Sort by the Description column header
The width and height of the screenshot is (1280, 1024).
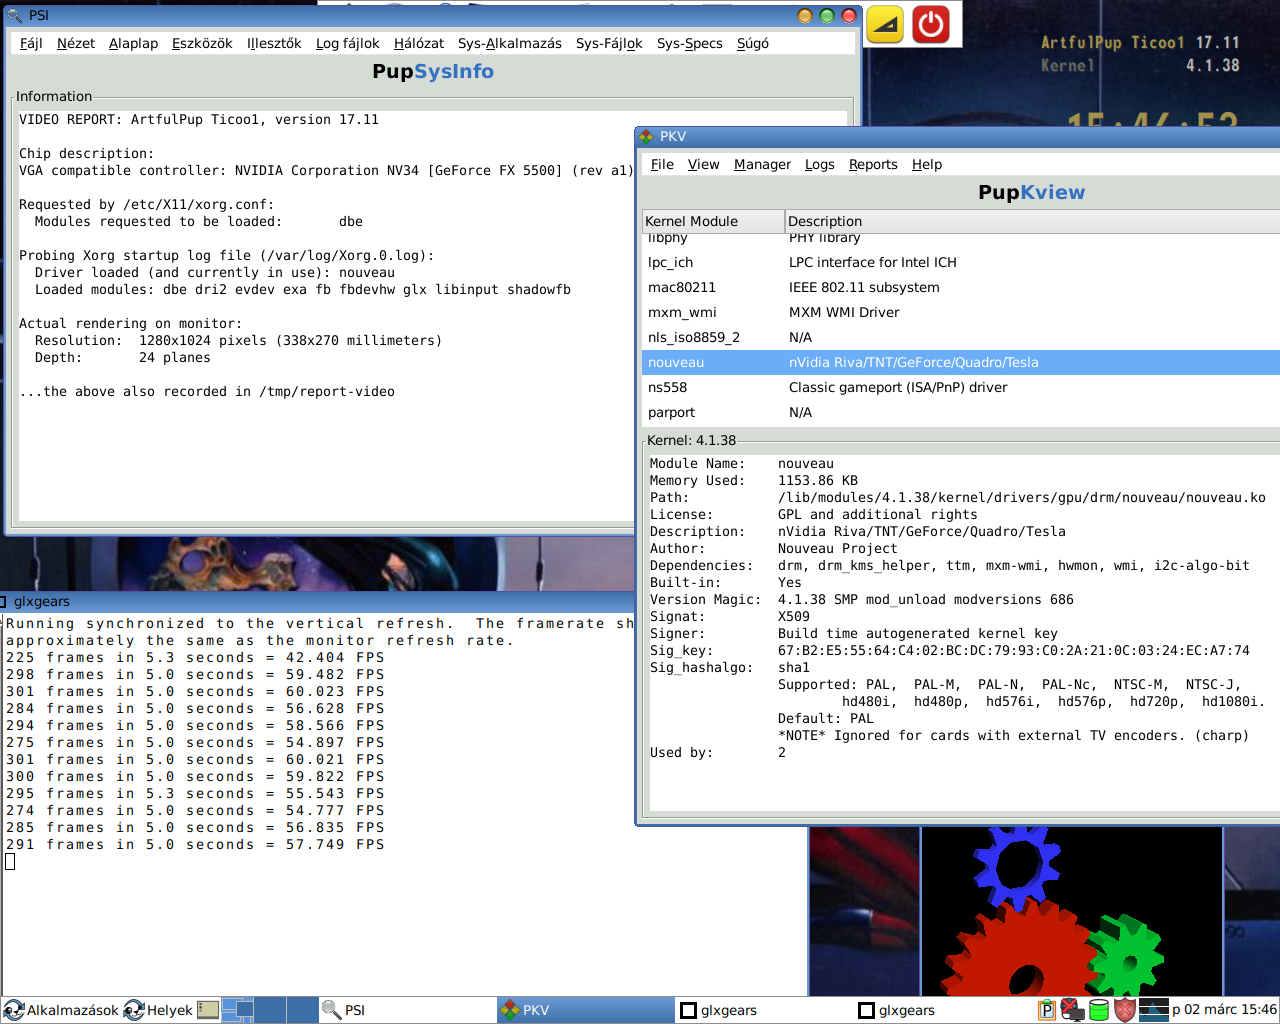(x=1032, y=221)
